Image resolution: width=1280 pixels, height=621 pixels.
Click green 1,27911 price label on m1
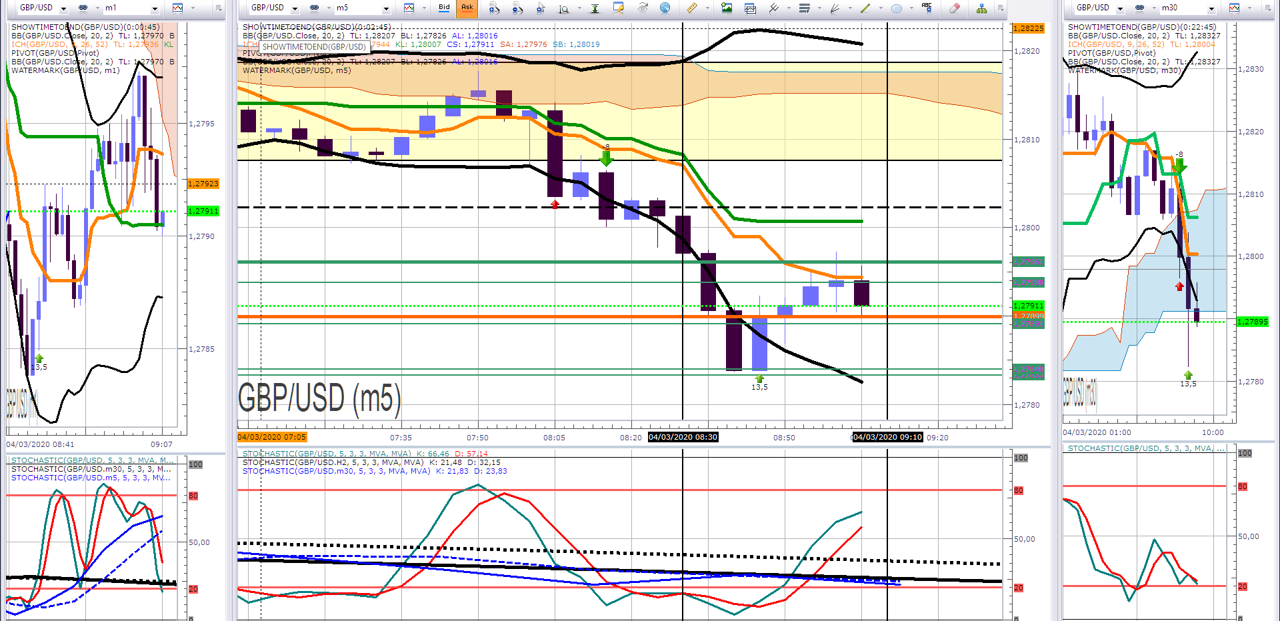201,211
